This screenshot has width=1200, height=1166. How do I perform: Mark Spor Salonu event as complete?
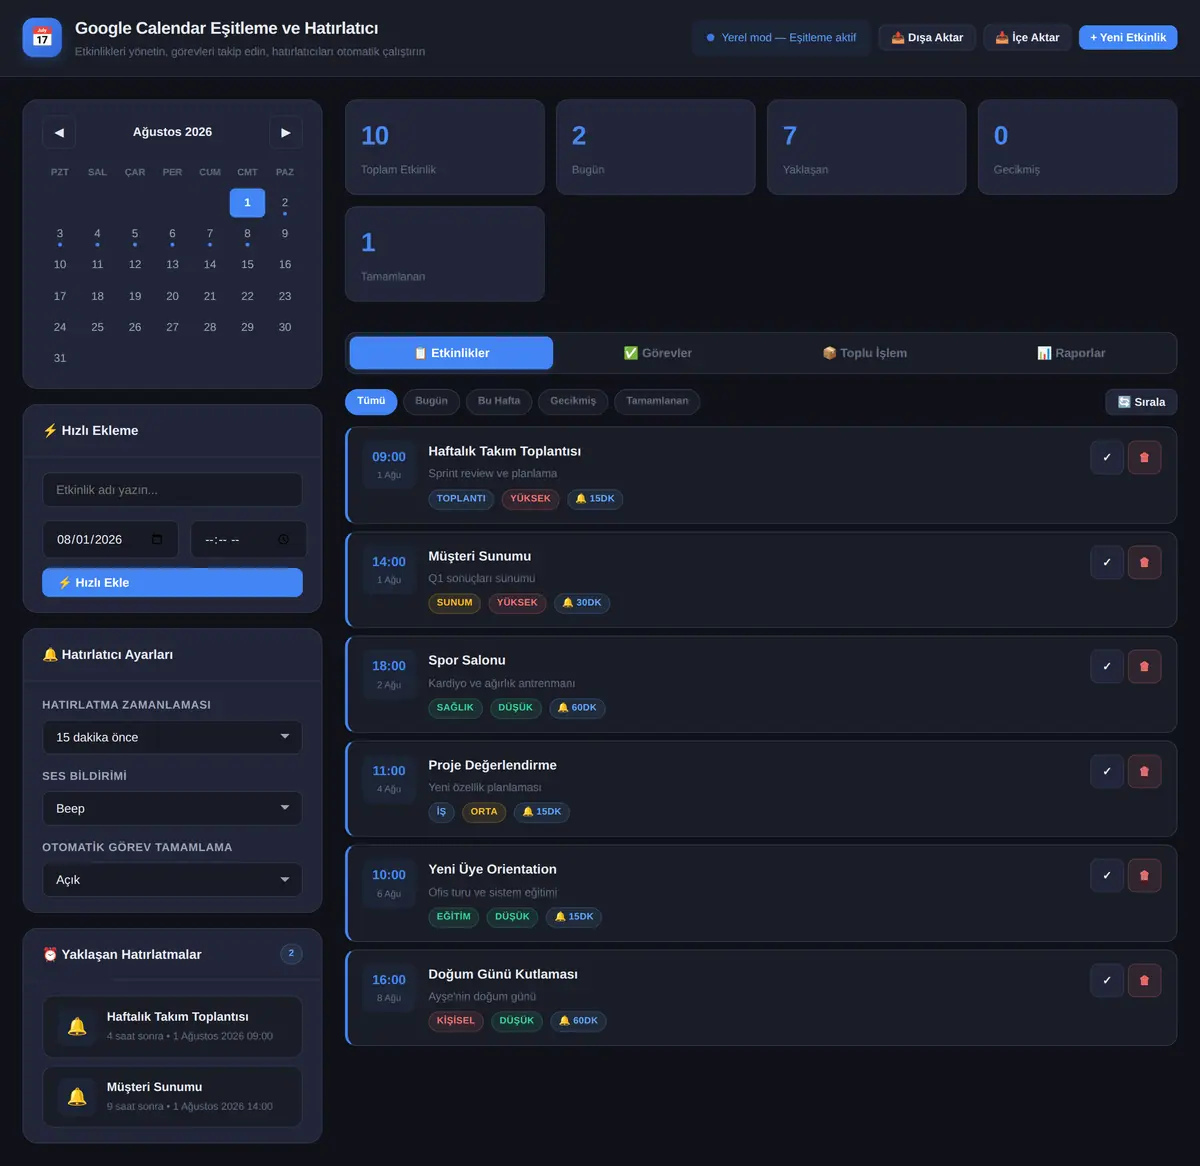[x=1107, y=666]
